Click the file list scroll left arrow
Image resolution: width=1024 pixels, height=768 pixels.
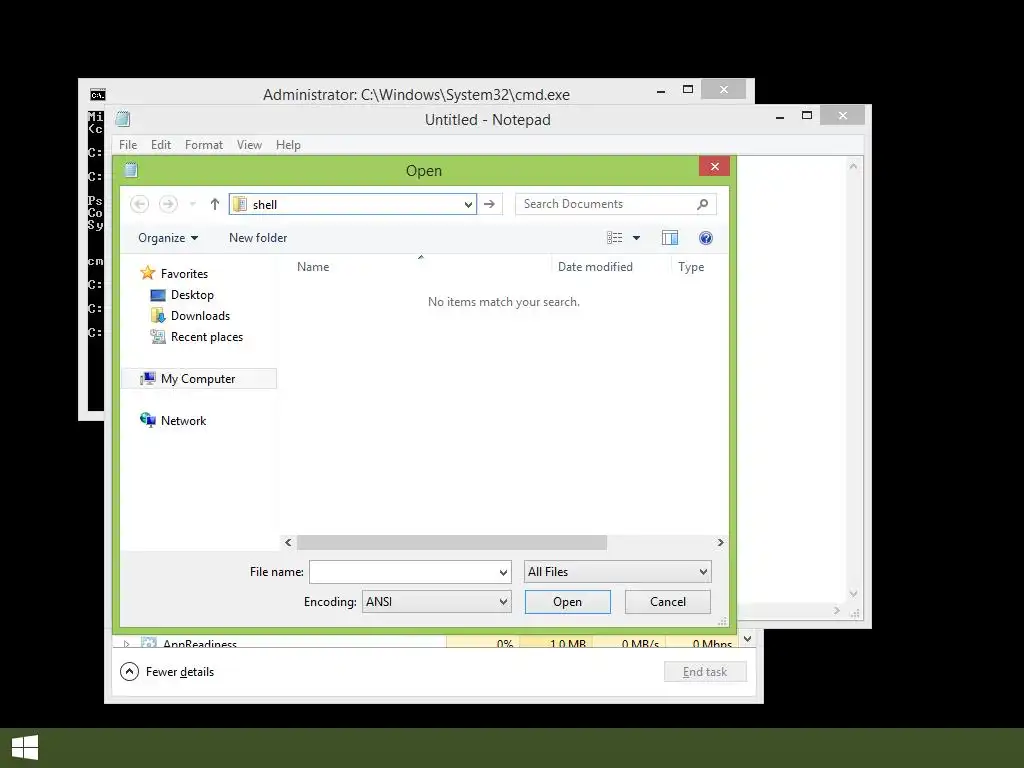[288, 543]
